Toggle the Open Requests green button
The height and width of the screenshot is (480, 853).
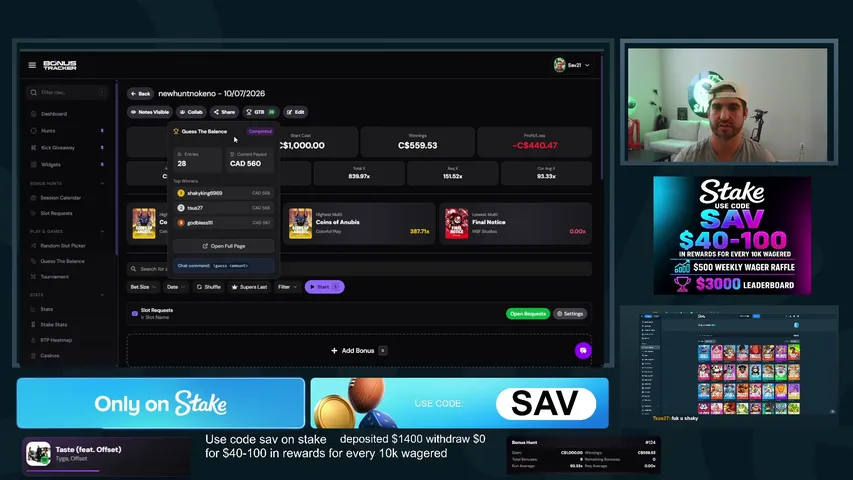[528, 313]
